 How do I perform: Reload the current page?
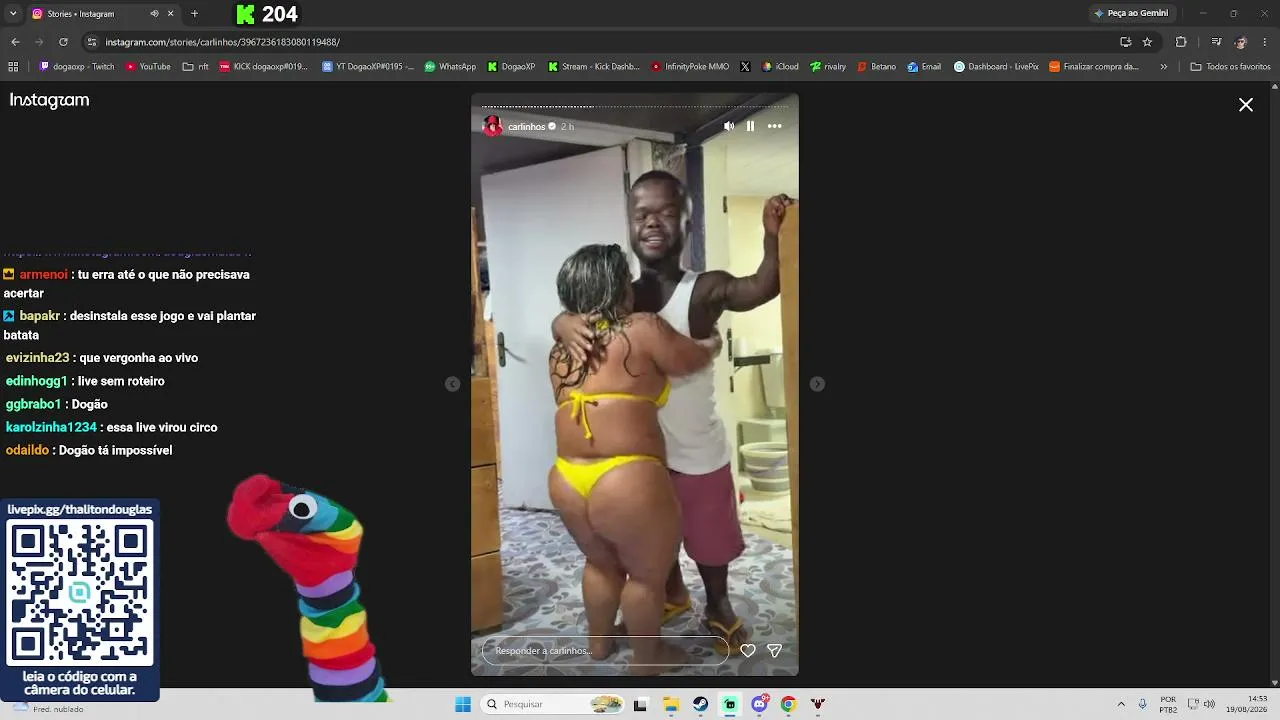tap(63, 42)
